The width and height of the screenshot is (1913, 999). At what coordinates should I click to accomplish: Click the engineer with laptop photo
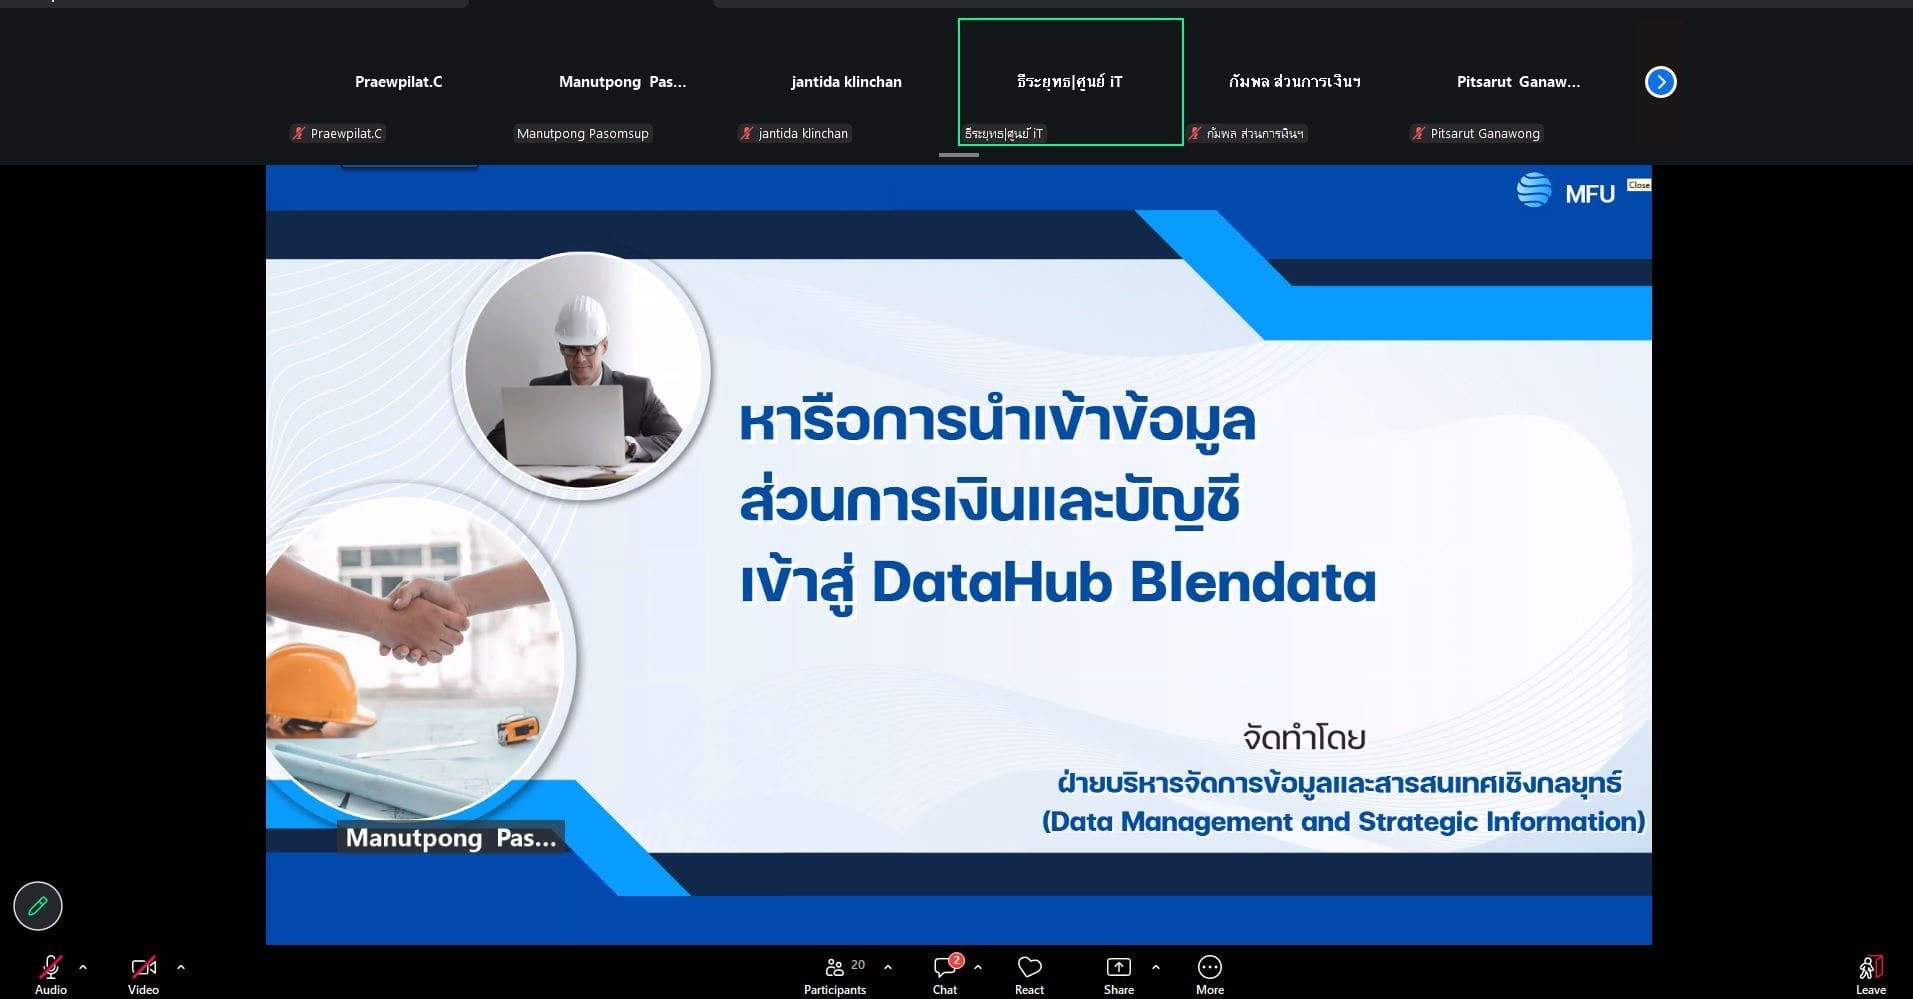click(581, 373)
